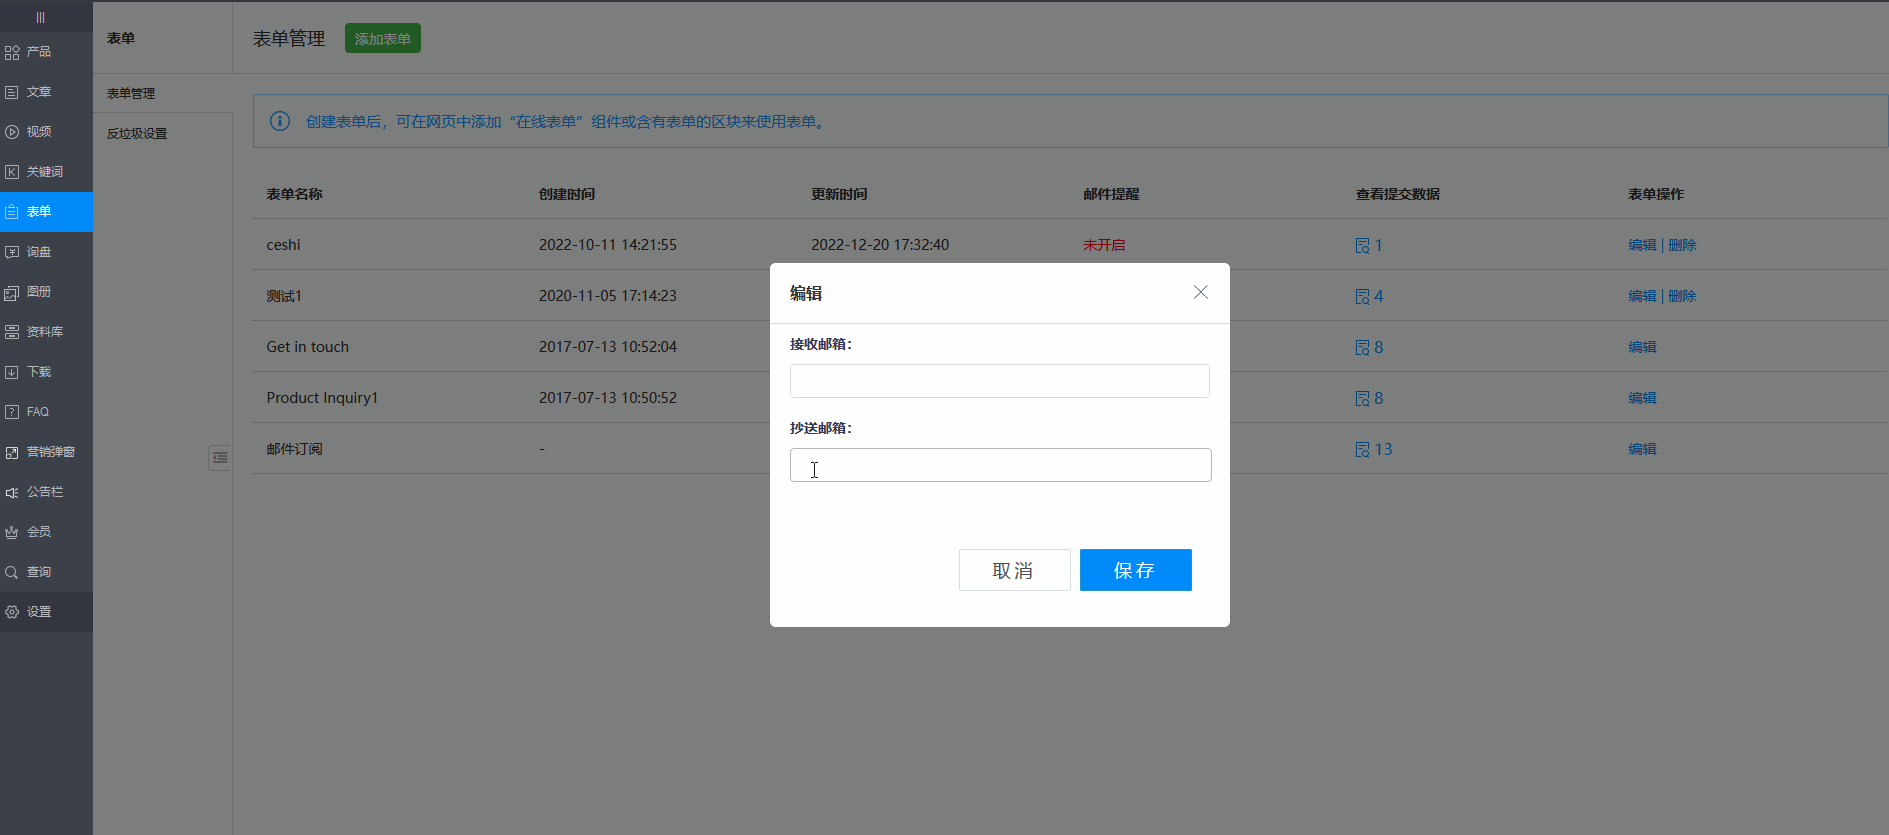Click the 下载 sidebar icon
Image resolution: width=1889 pixels, height=835 pixels.
[12, 372]
